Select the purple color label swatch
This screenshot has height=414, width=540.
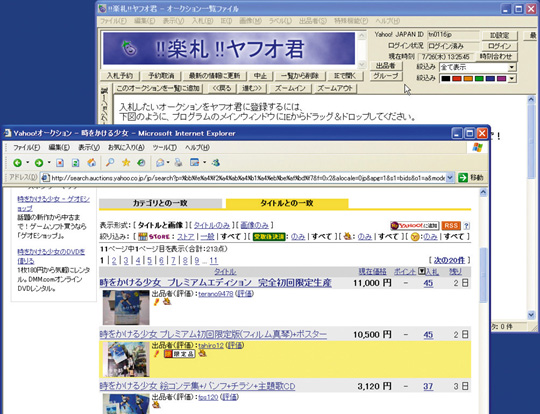pyautogui.click(x=501, y=79)
